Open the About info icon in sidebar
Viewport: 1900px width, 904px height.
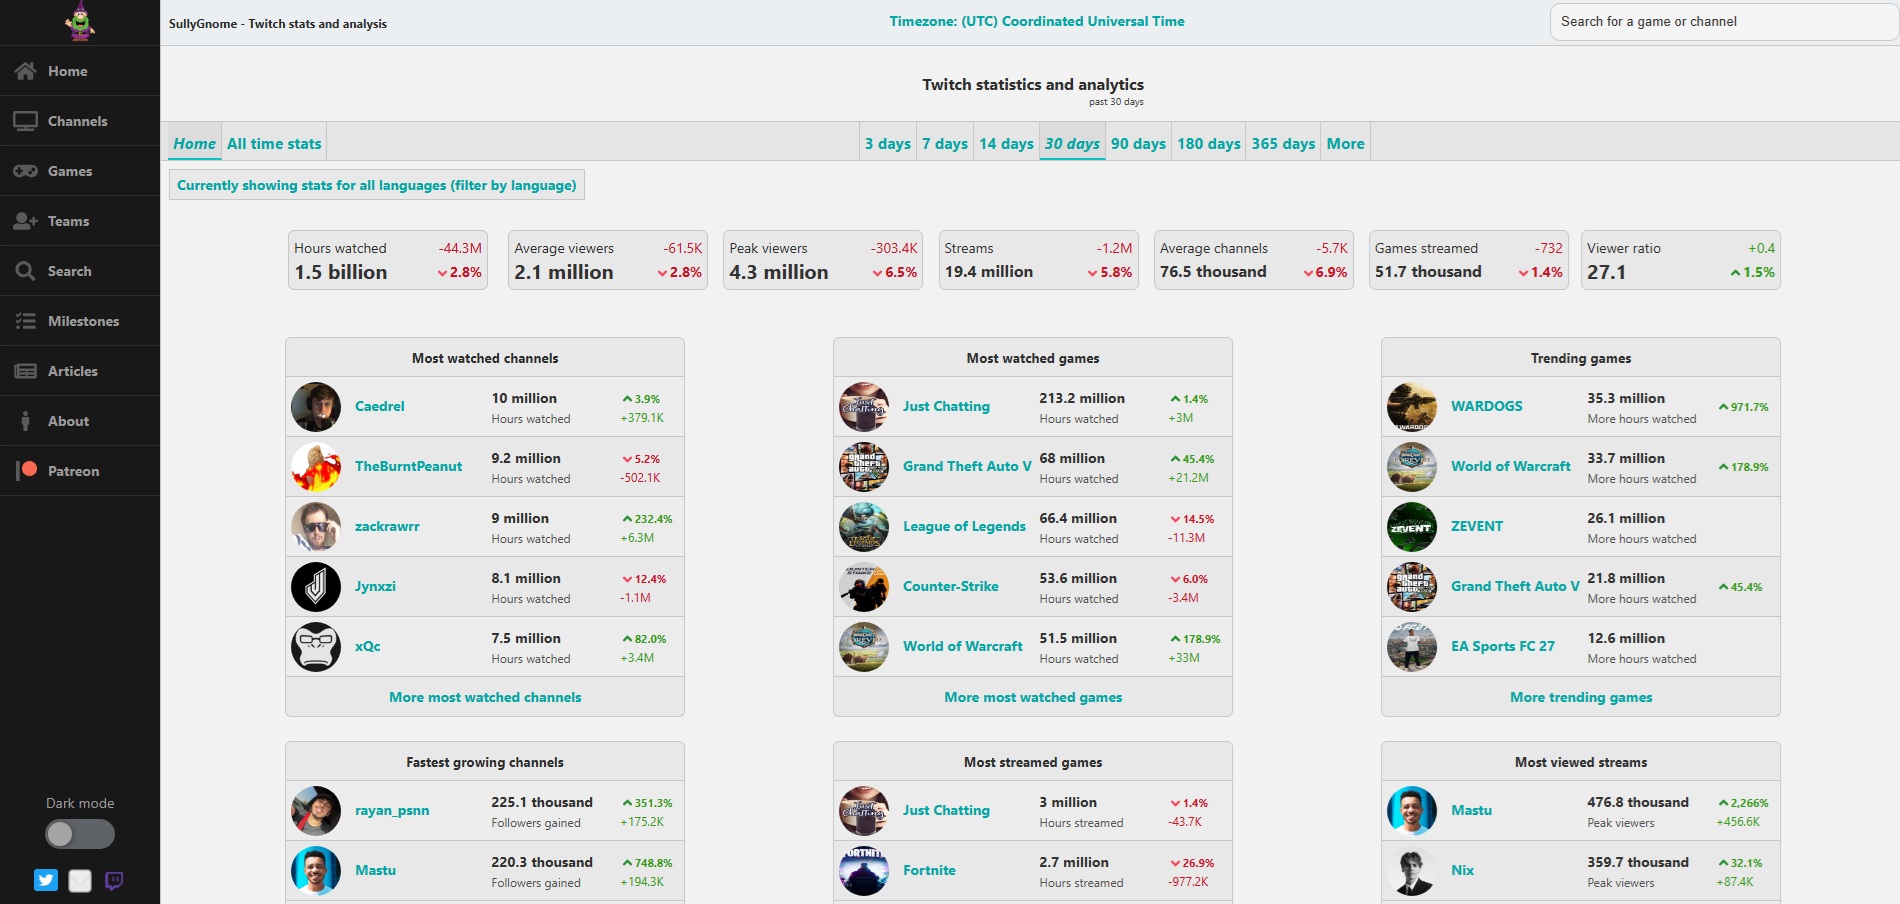(x=25, y=421)
